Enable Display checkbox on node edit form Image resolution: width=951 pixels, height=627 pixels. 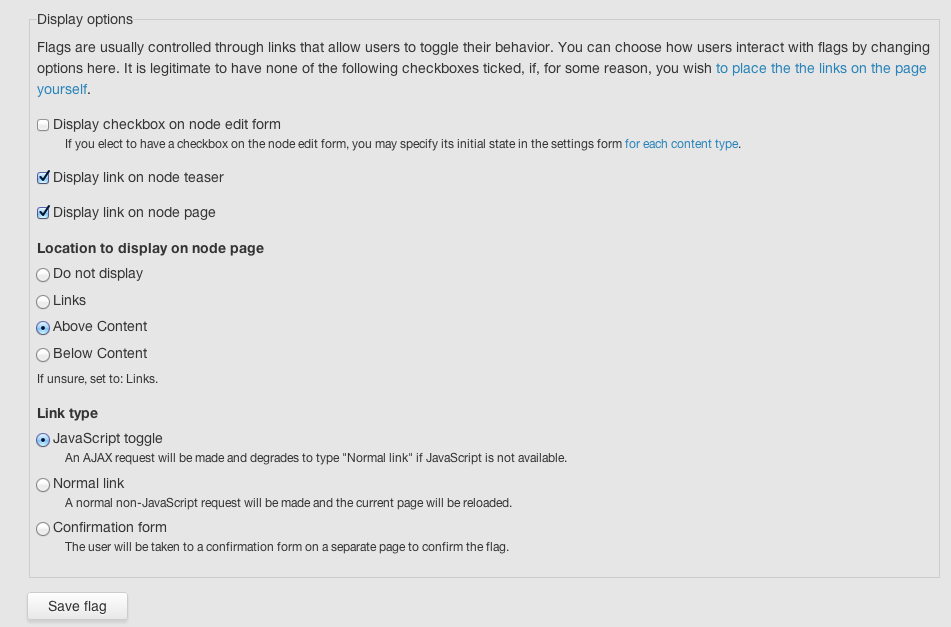click(43, 125)
